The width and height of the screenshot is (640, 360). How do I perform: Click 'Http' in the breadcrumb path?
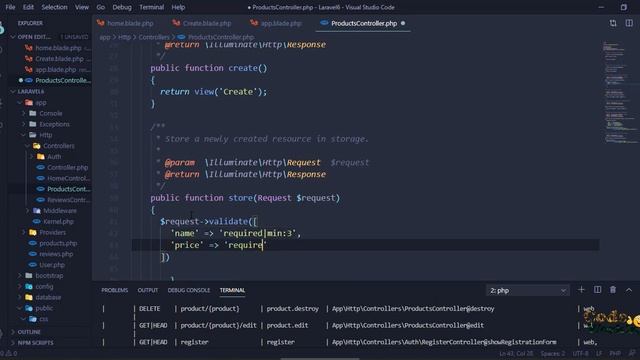pyautogui.click(x=124, y=37)
